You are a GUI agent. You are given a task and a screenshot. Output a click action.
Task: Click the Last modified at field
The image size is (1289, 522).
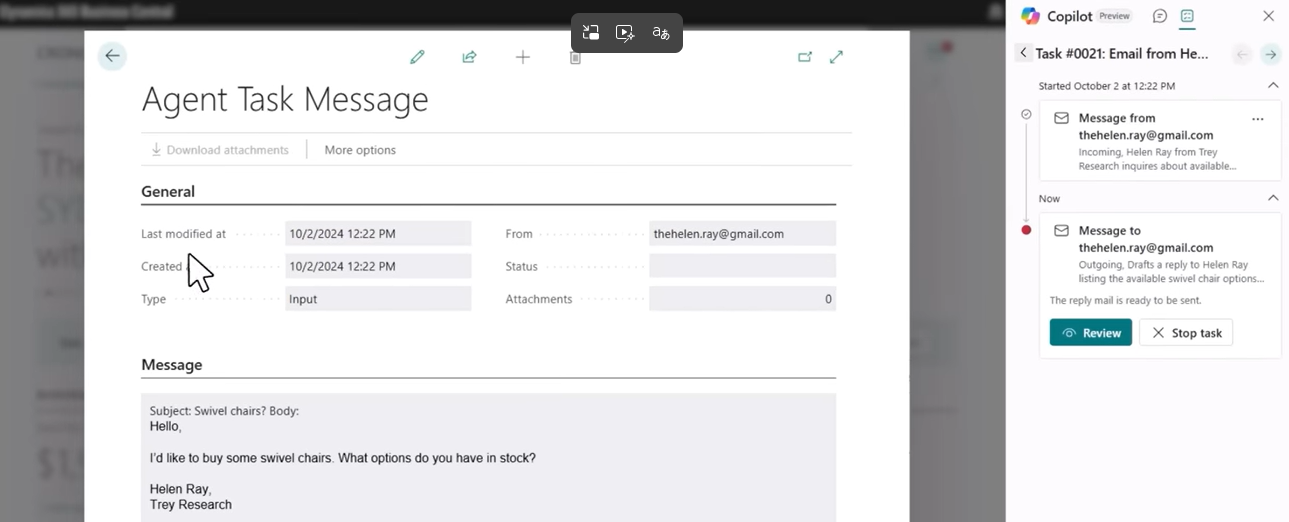[378, 233]
